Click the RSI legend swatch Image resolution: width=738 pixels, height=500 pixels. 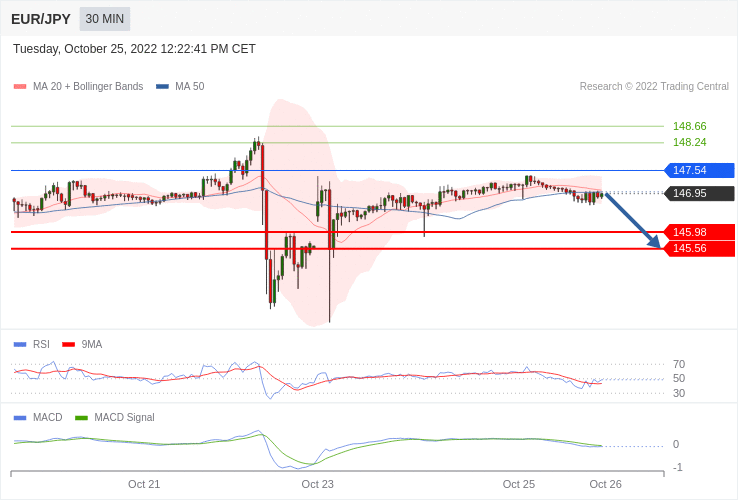click(x=20, y=345)
